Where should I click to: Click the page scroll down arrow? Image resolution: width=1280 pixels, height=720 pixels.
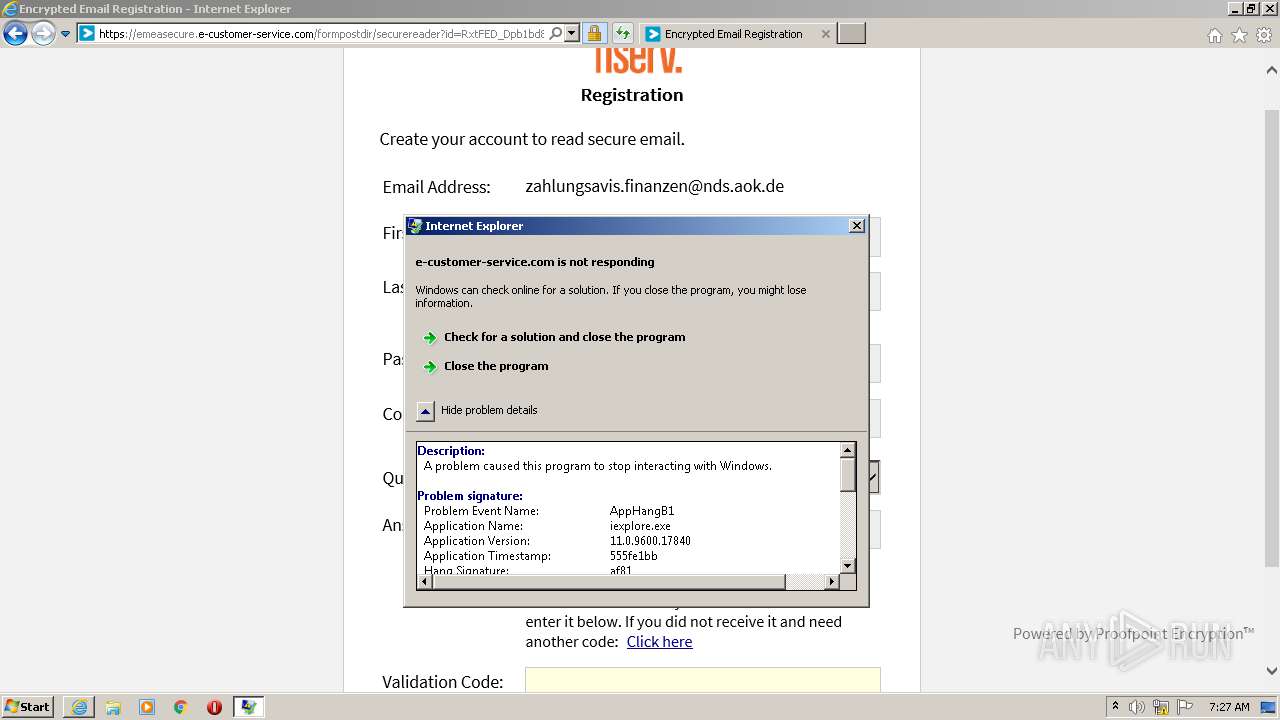coord(1272,671)
